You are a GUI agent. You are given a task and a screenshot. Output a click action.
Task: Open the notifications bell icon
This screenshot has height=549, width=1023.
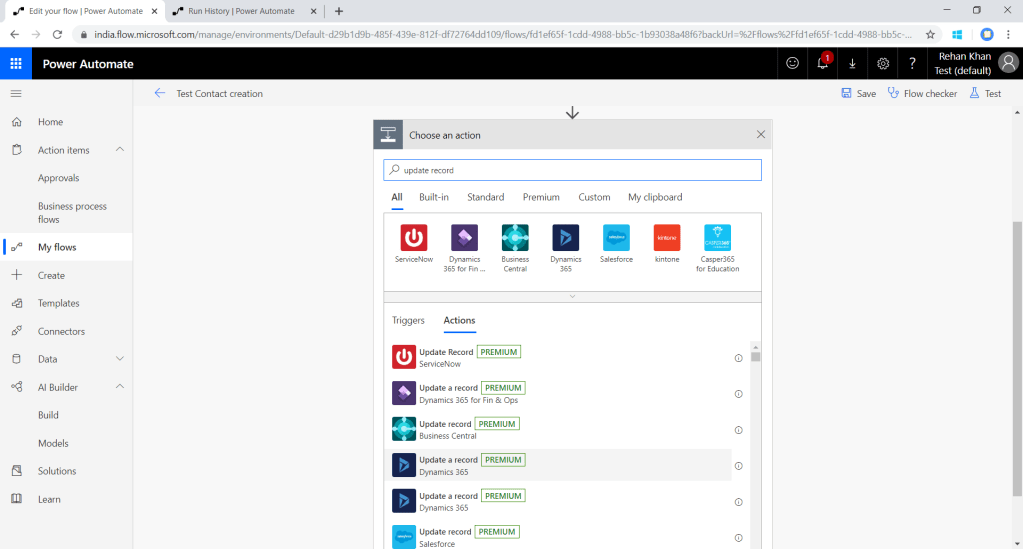point(822,64)
